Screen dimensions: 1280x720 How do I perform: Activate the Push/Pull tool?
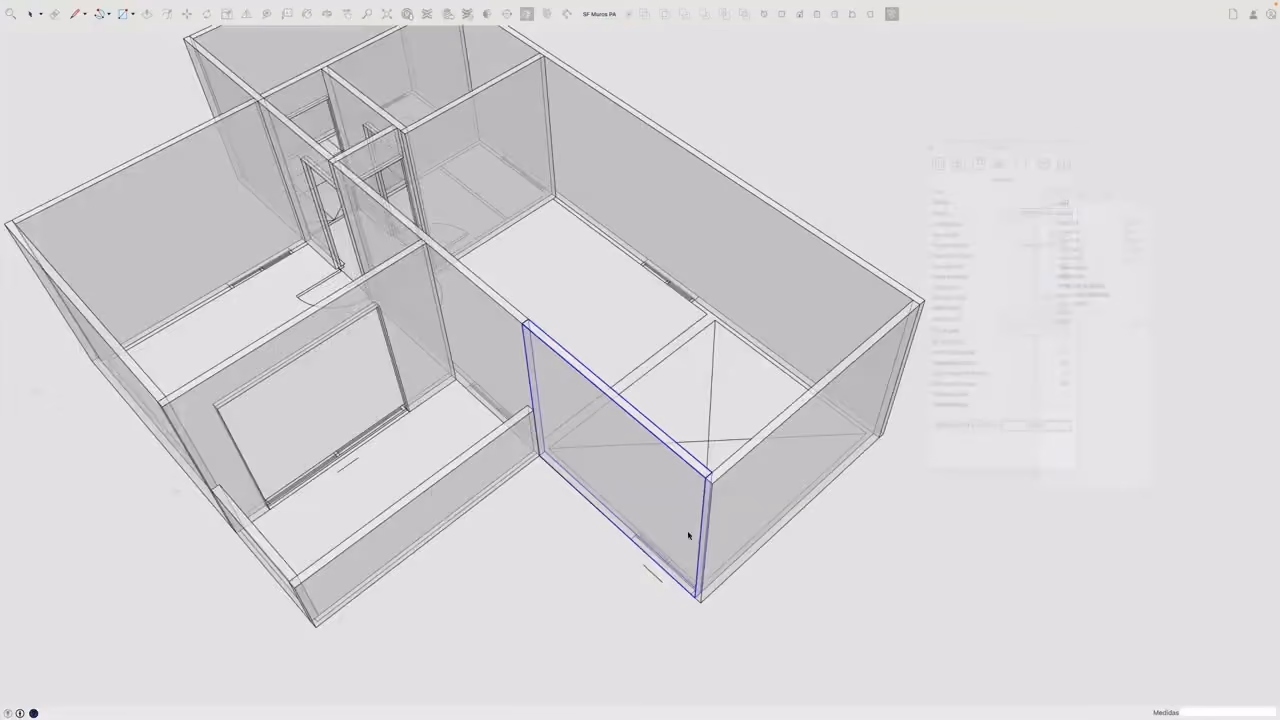pyautogui.click(x=146, y=14)
